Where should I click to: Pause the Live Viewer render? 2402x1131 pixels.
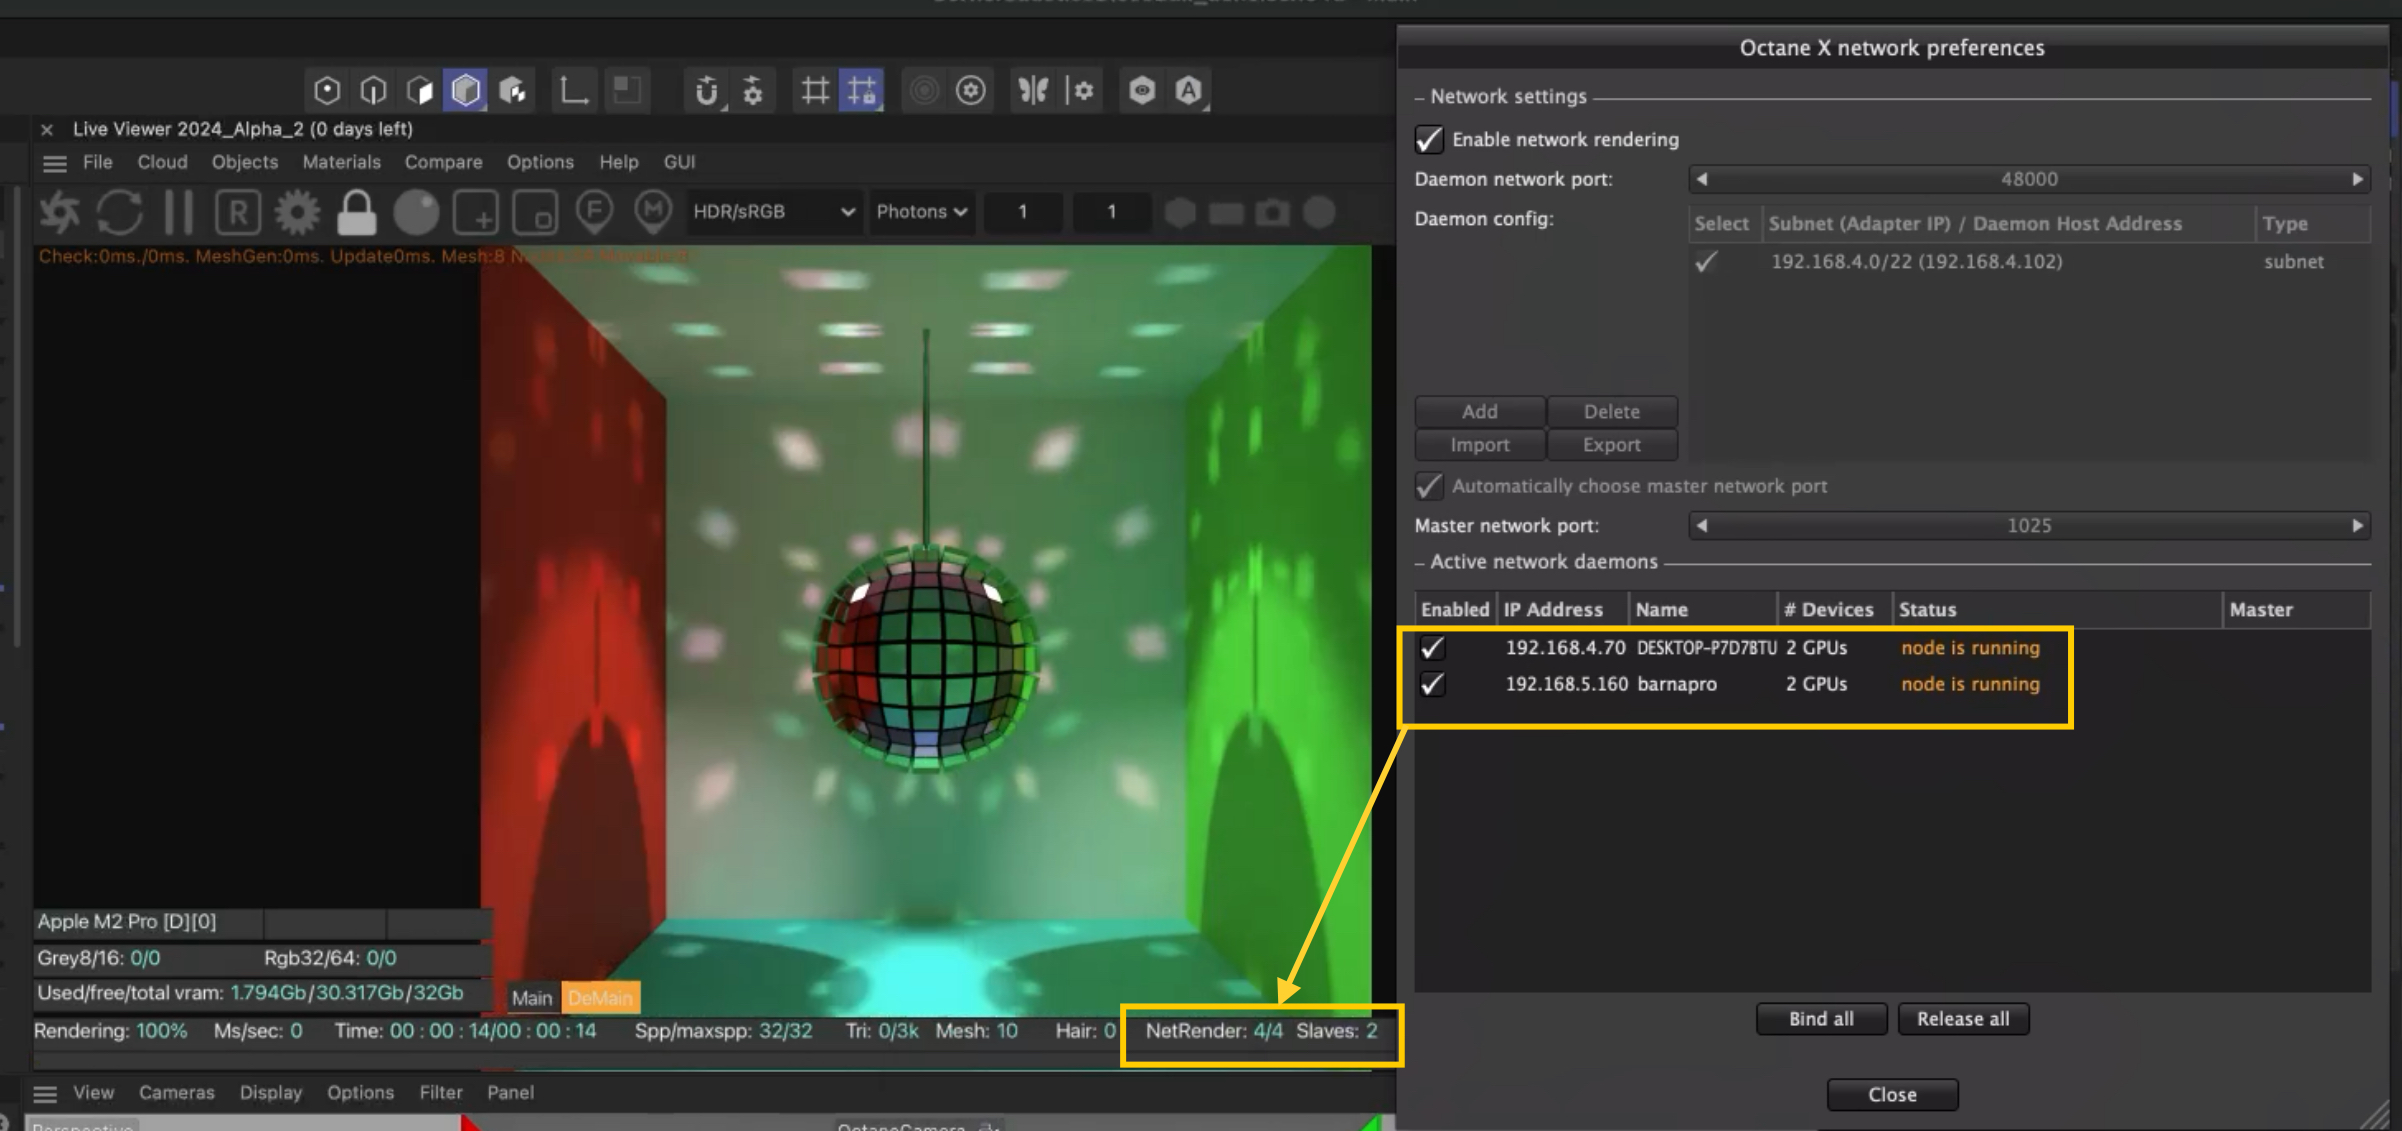click(178, 212)
